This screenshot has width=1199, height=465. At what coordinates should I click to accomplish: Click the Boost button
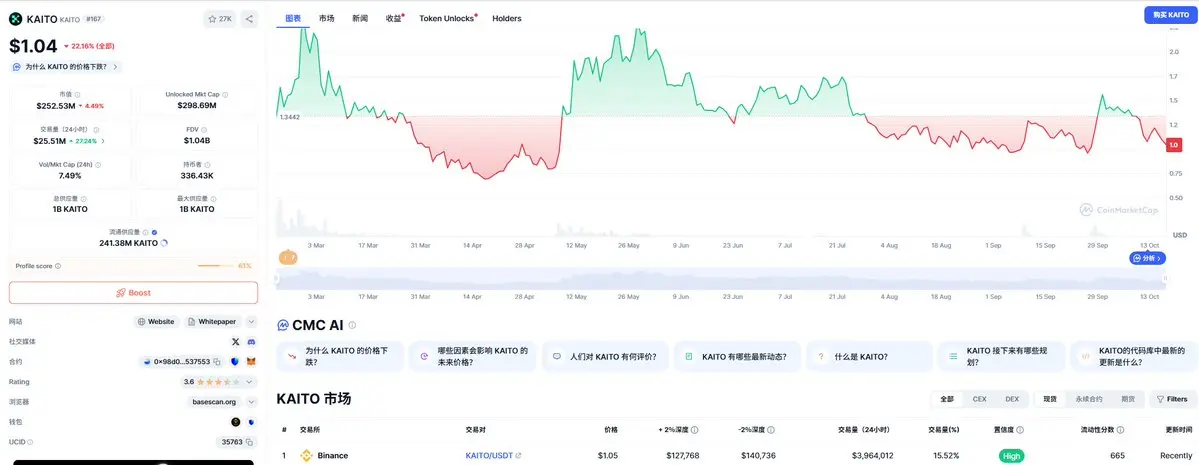coord(133,293)
